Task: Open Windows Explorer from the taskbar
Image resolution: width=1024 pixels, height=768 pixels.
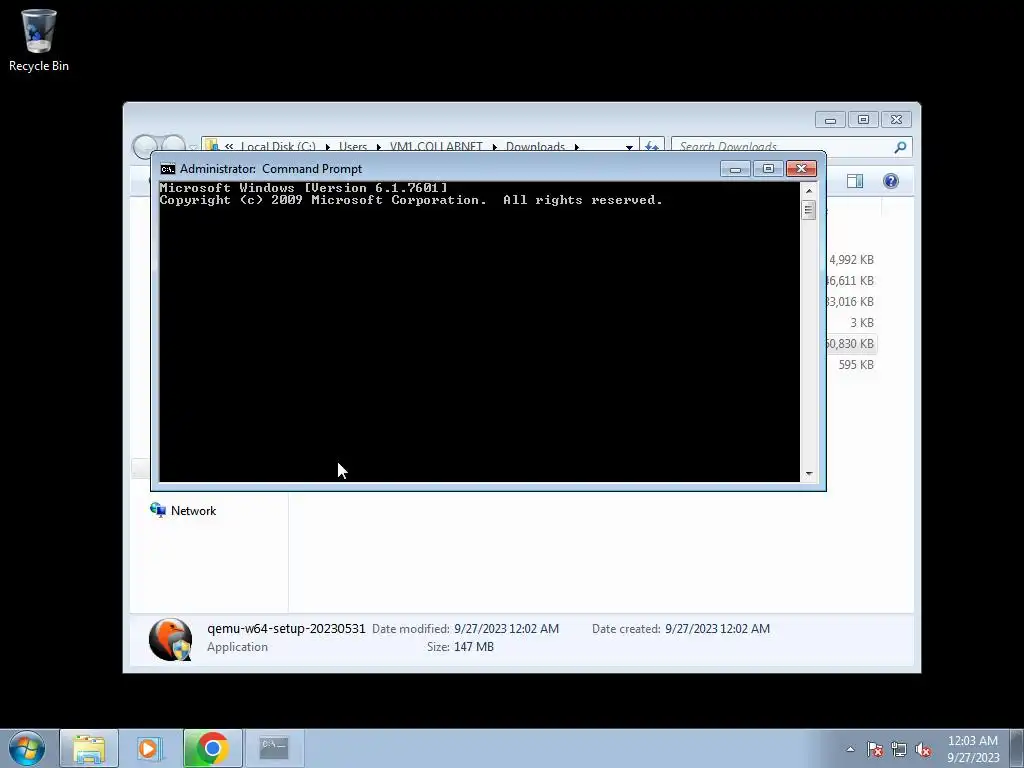Action: pyautogui.click(x=89, y=748)
